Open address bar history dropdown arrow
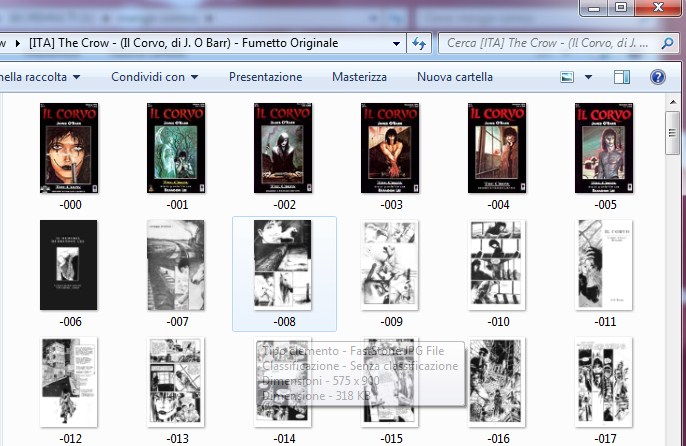 (396, 44)
